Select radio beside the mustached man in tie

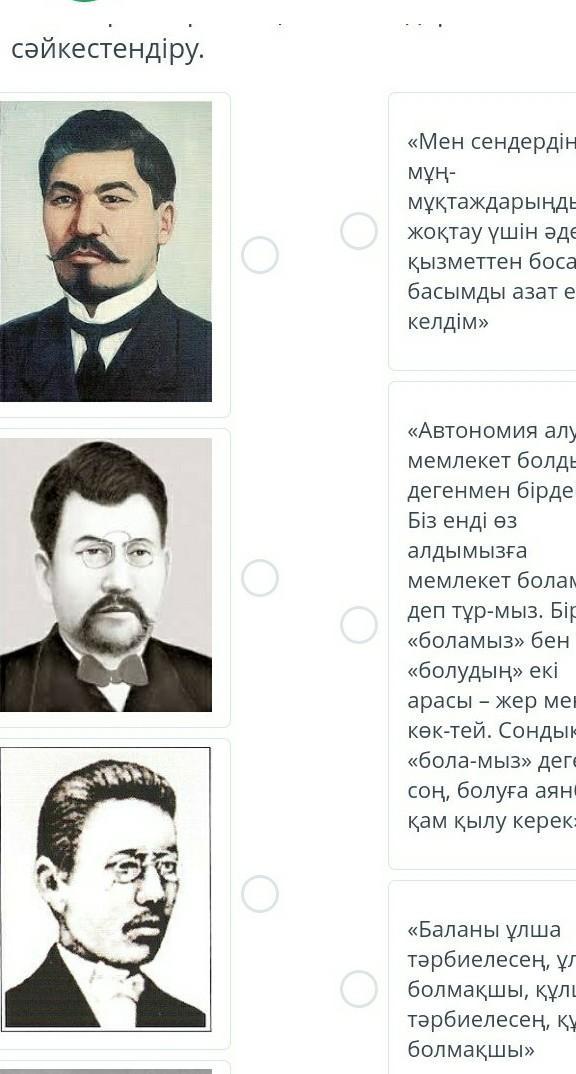260,255
